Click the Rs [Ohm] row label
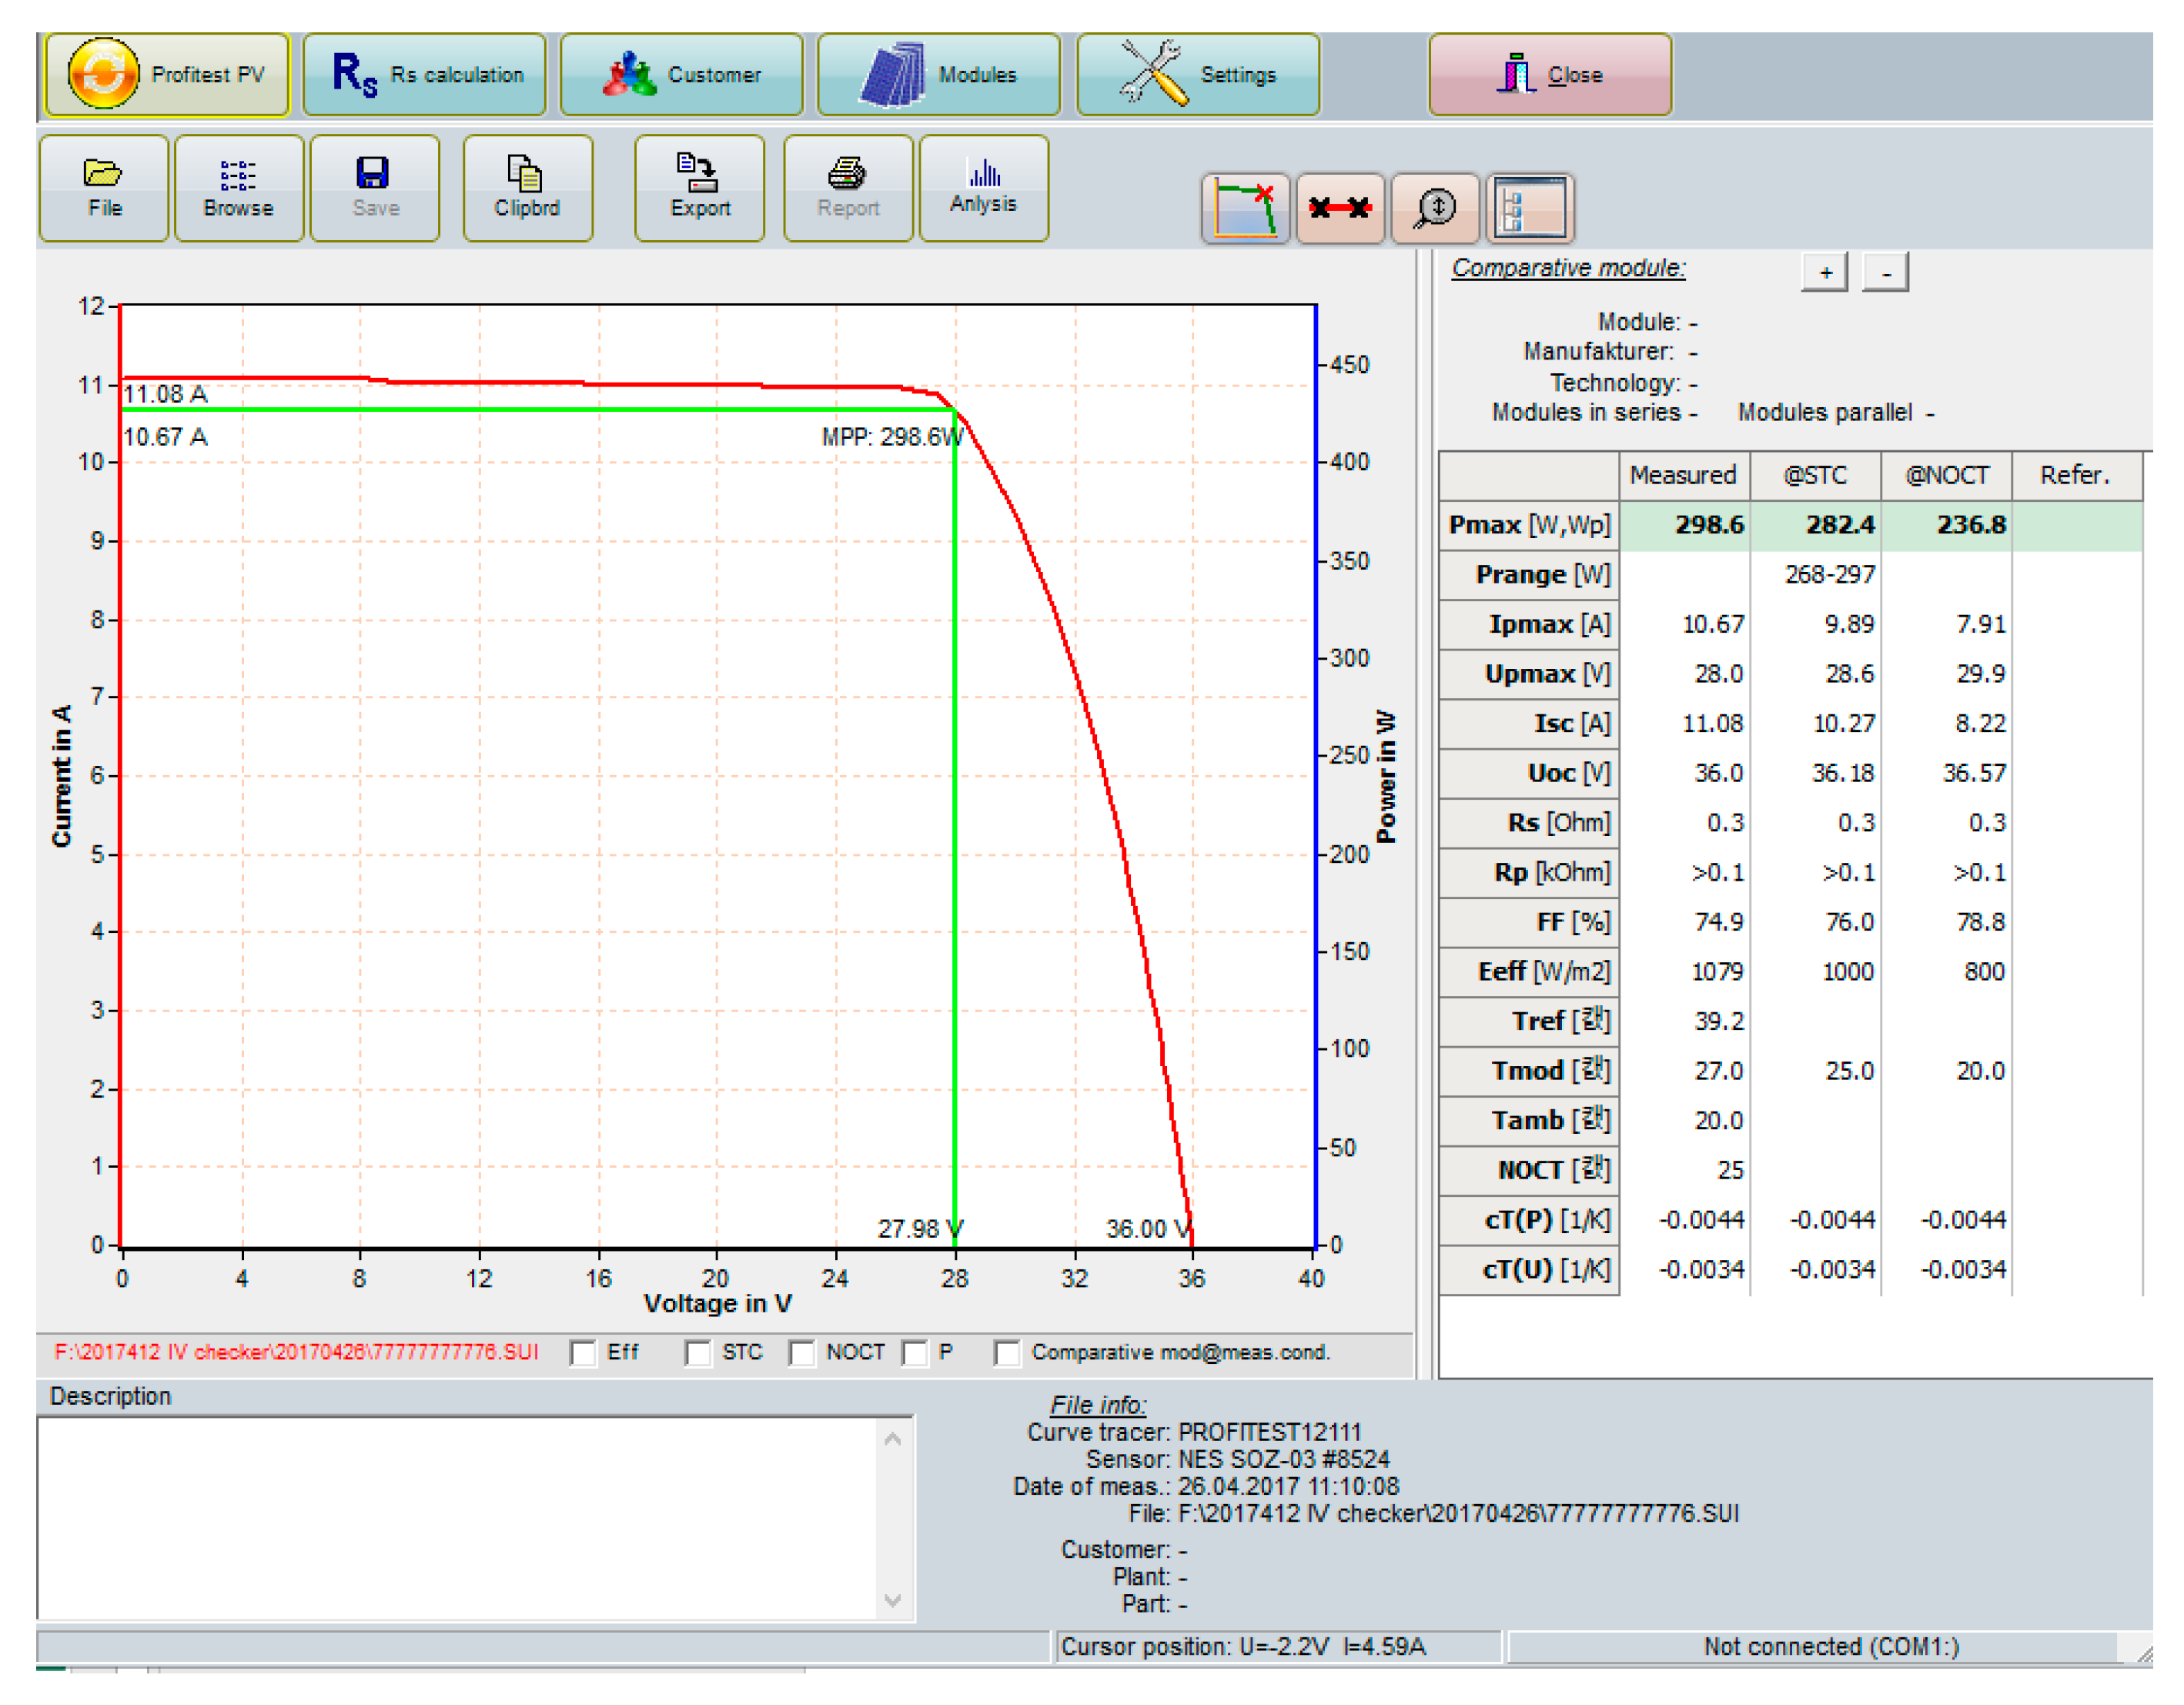Screen dimensions: 2184x1705 (1529, 823)
